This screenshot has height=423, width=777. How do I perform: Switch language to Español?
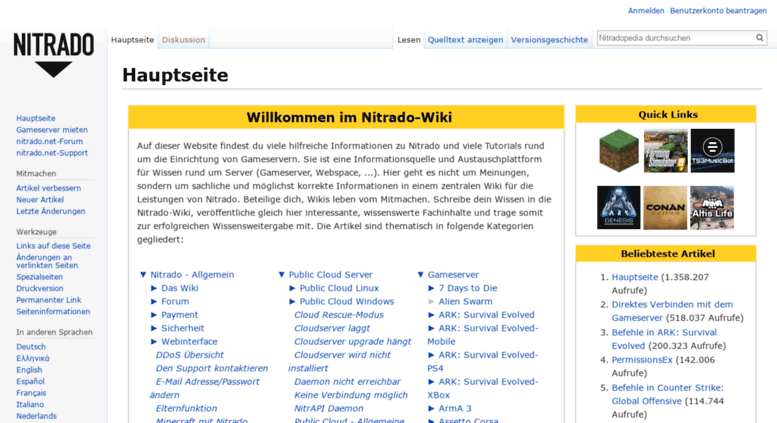(30, 381)
